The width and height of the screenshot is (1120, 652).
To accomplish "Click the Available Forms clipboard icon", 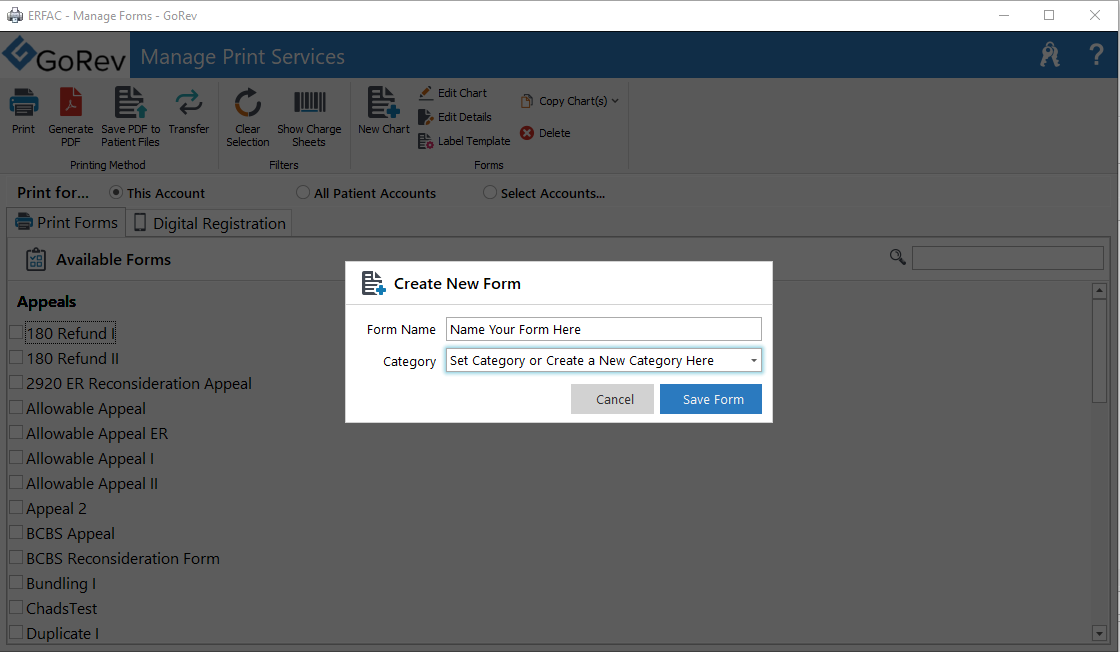I will point(36,259).
